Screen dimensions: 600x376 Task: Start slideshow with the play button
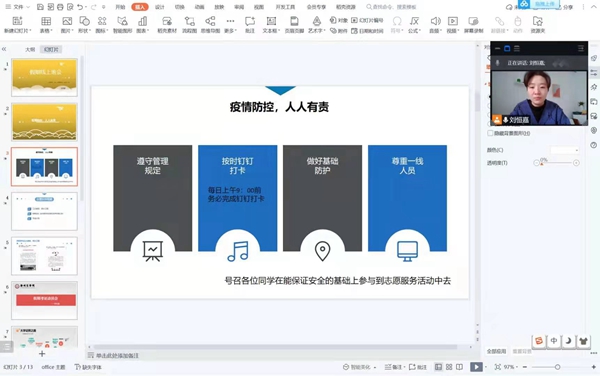point(476,367)
